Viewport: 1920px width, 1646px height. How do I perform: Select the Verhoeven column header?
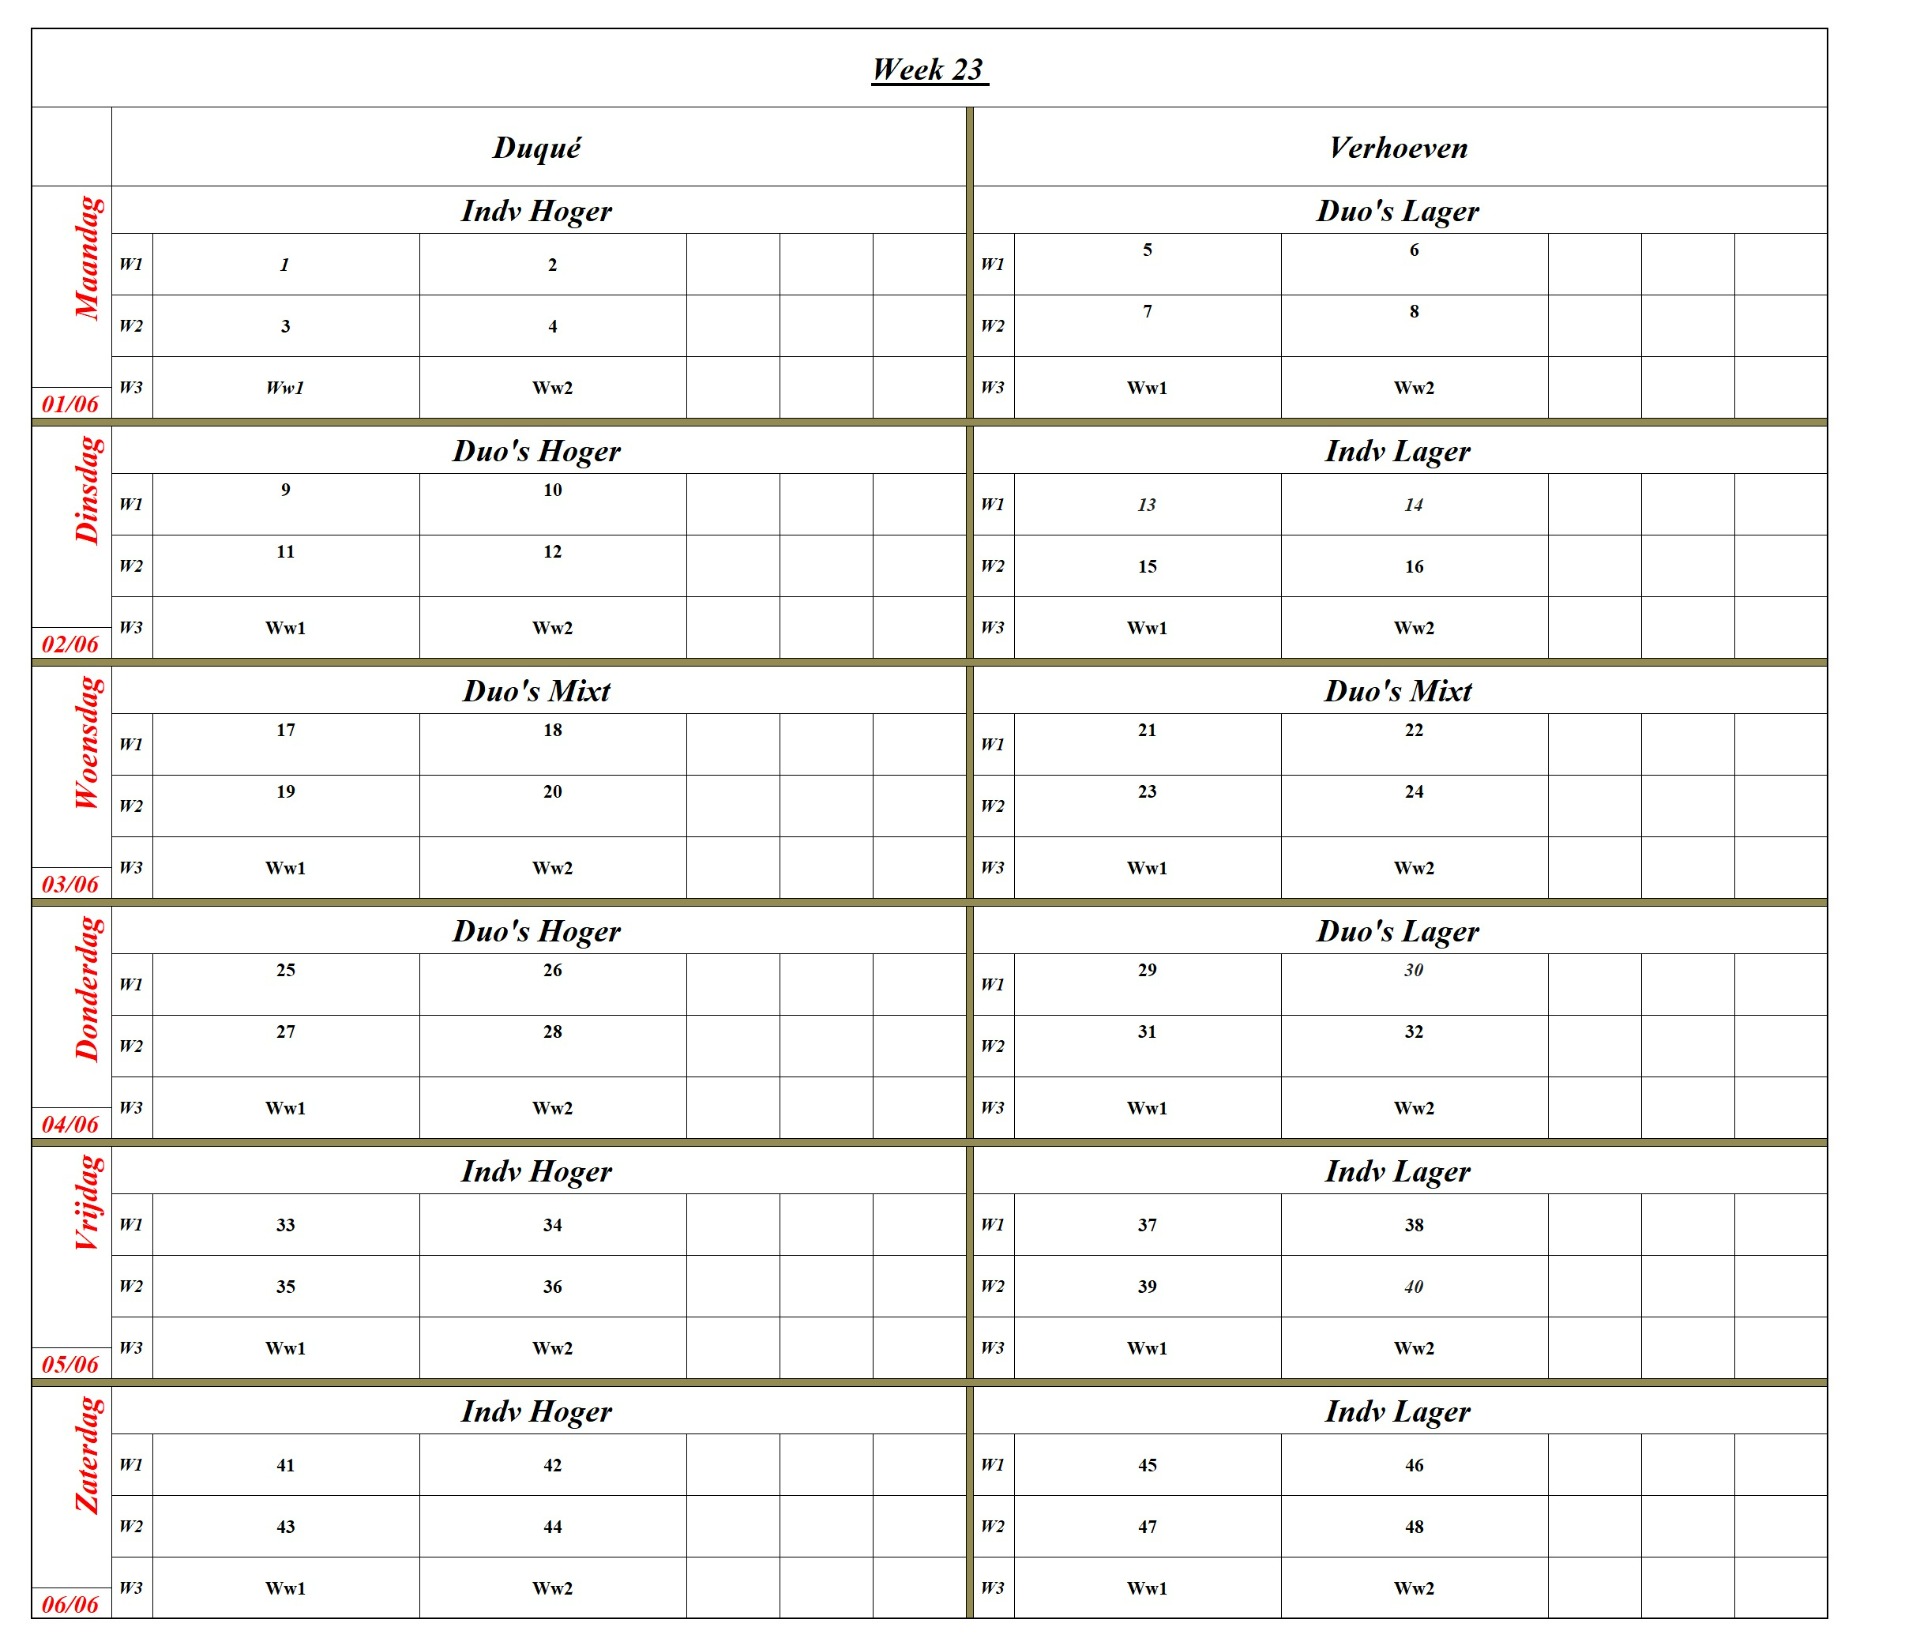[1398, 148]
